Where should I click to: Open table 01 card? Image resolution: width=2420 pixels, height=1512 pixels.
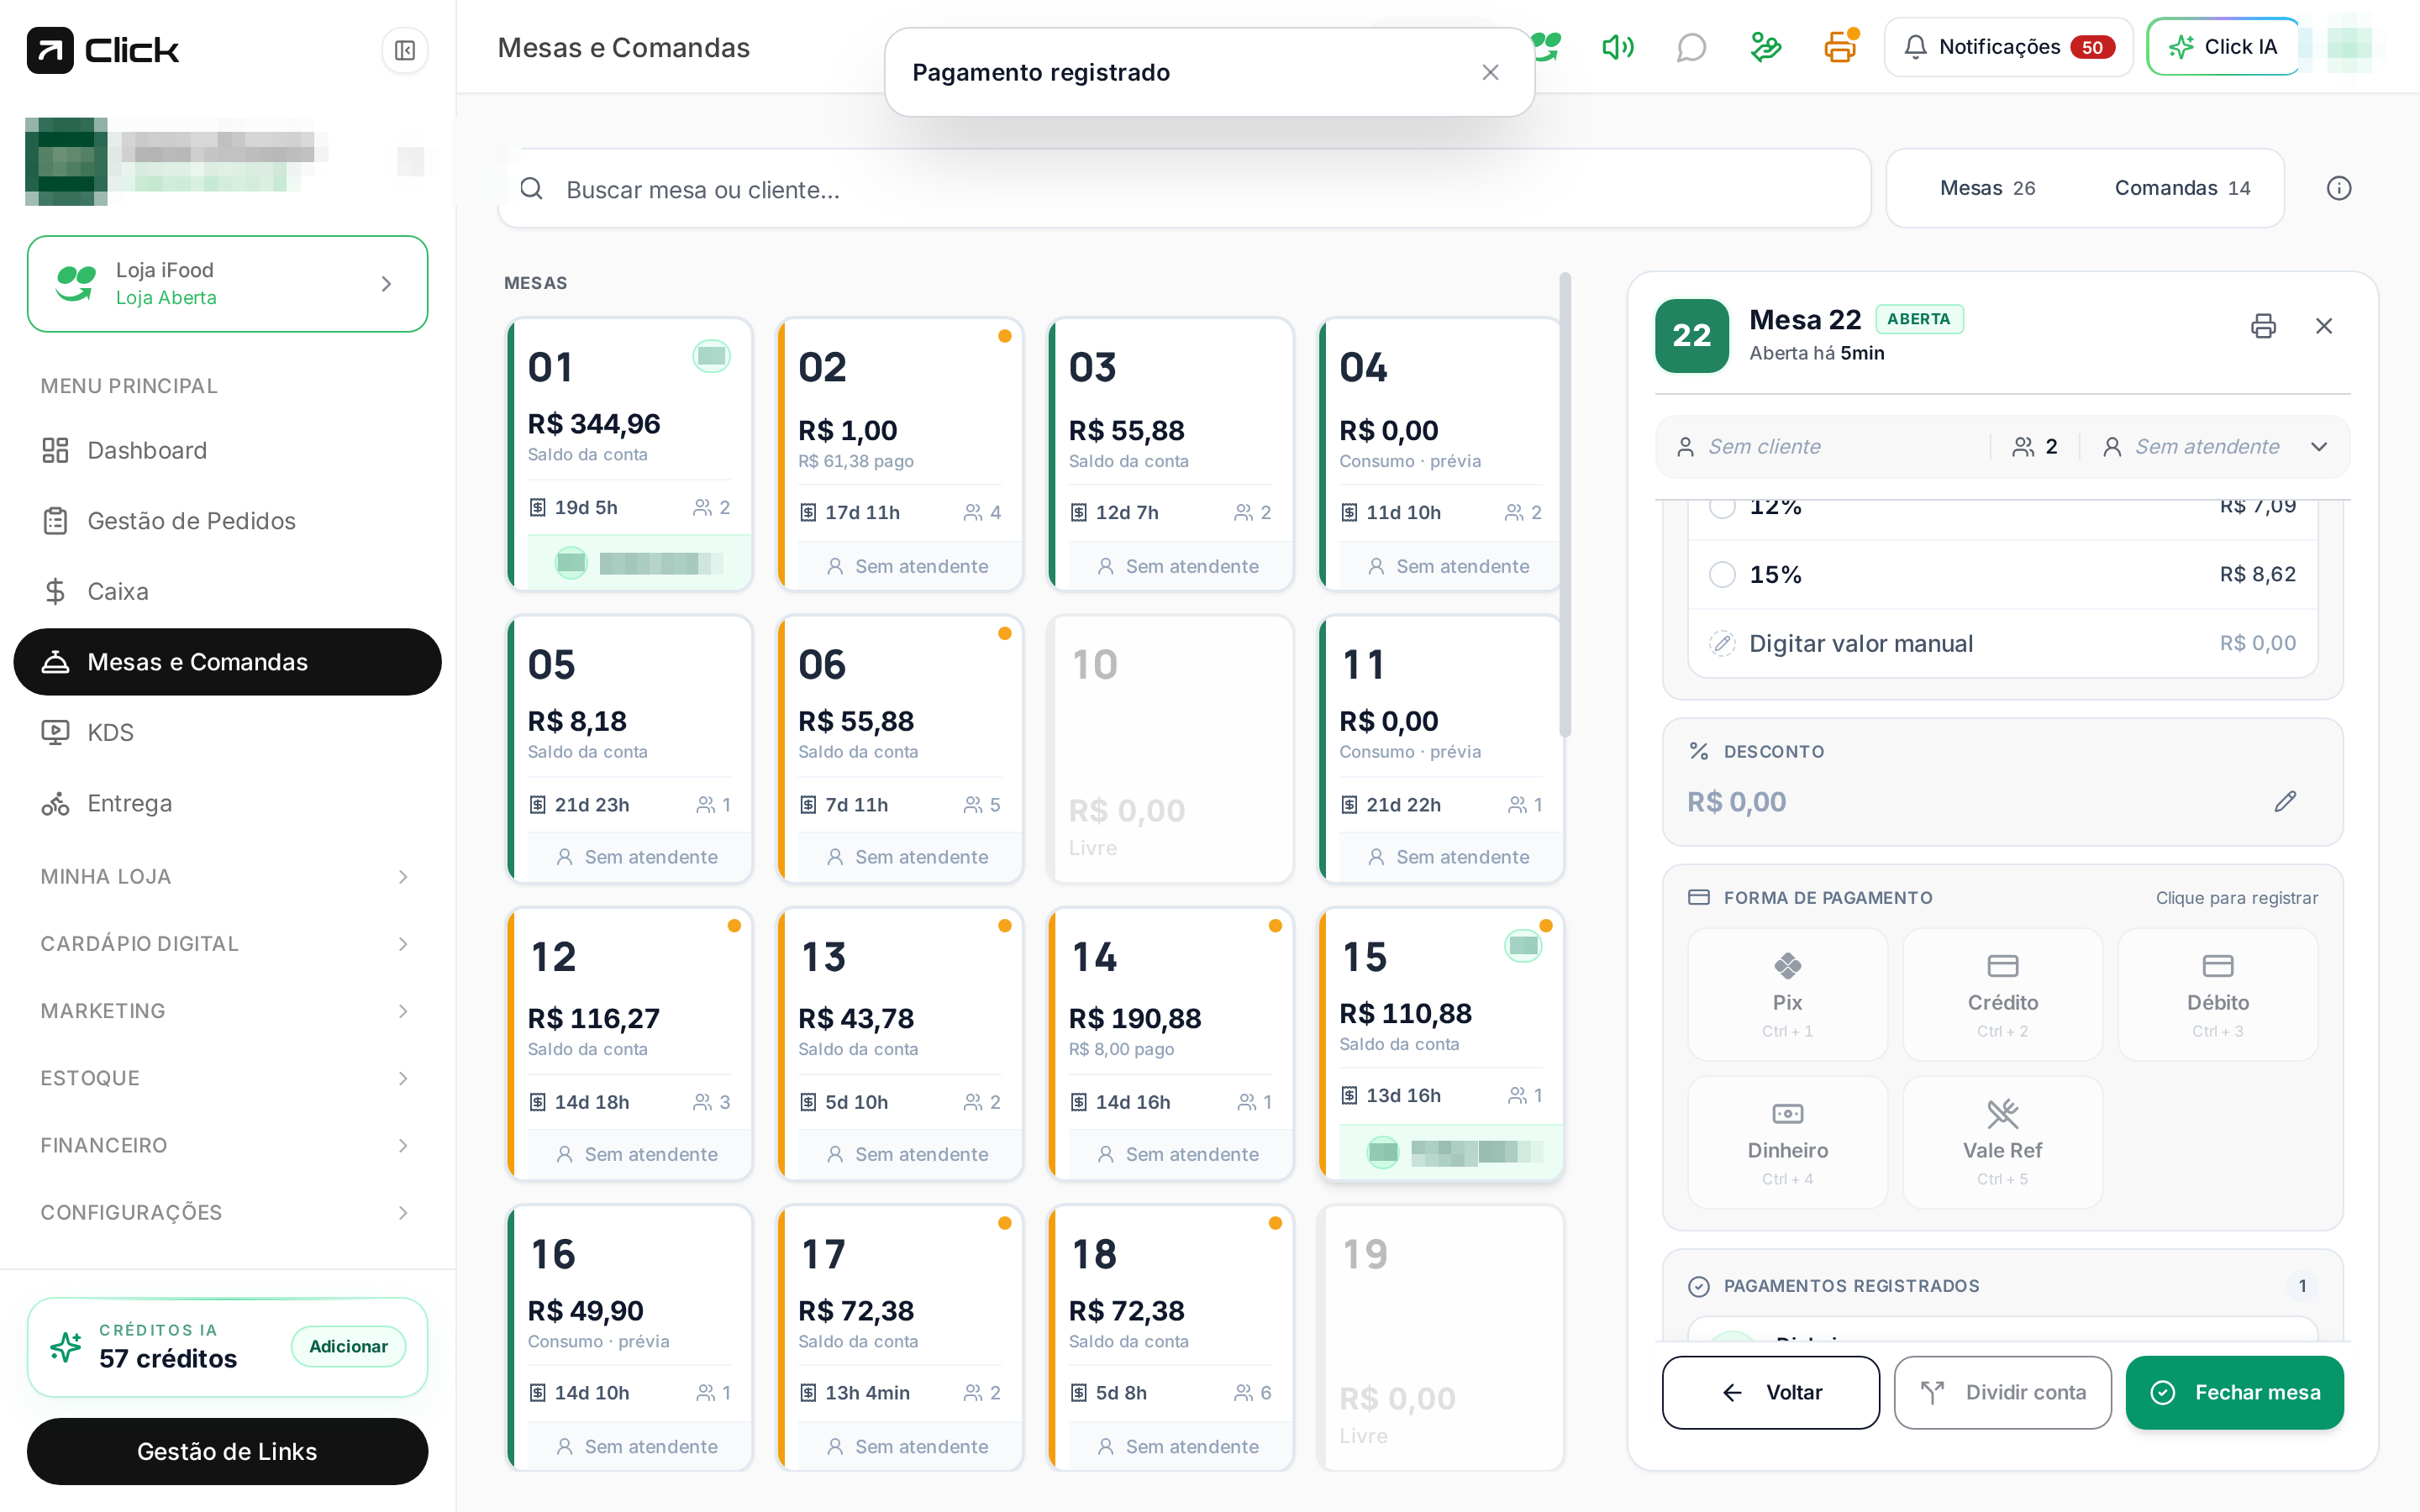pos(630,454)
